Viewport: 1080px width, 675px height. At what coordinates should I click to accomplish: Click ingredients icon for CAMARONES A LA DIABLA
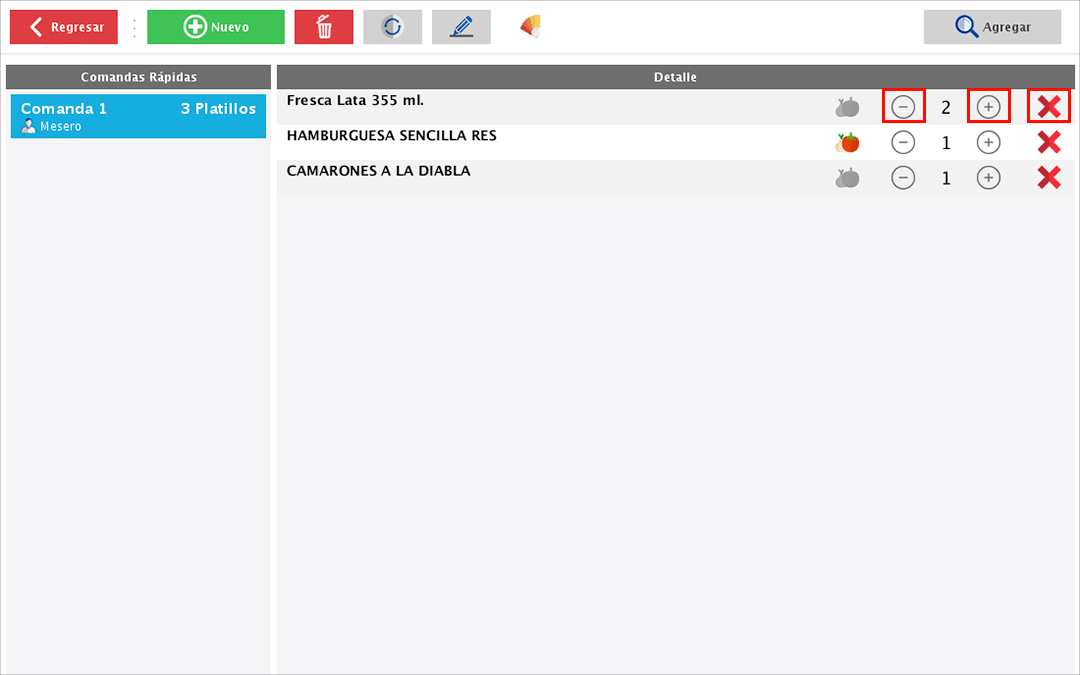coord(847,178)
